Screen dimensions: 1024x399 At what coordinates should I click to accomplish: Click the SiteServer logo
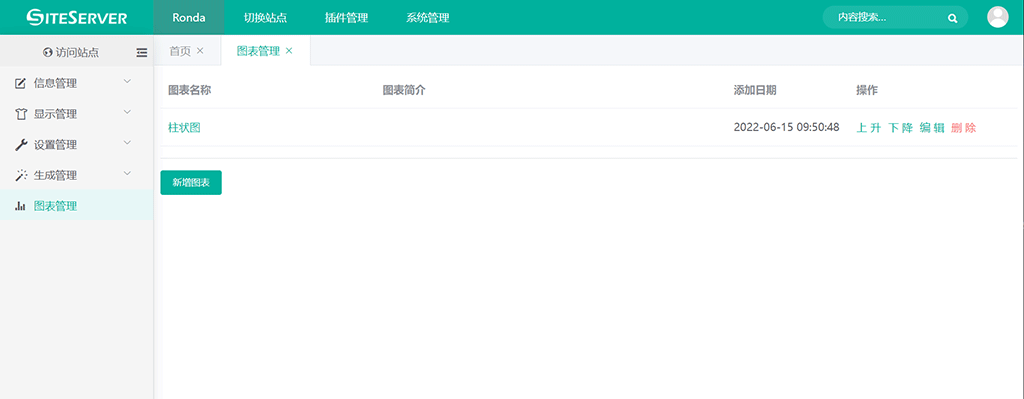(x=76, y=18)
